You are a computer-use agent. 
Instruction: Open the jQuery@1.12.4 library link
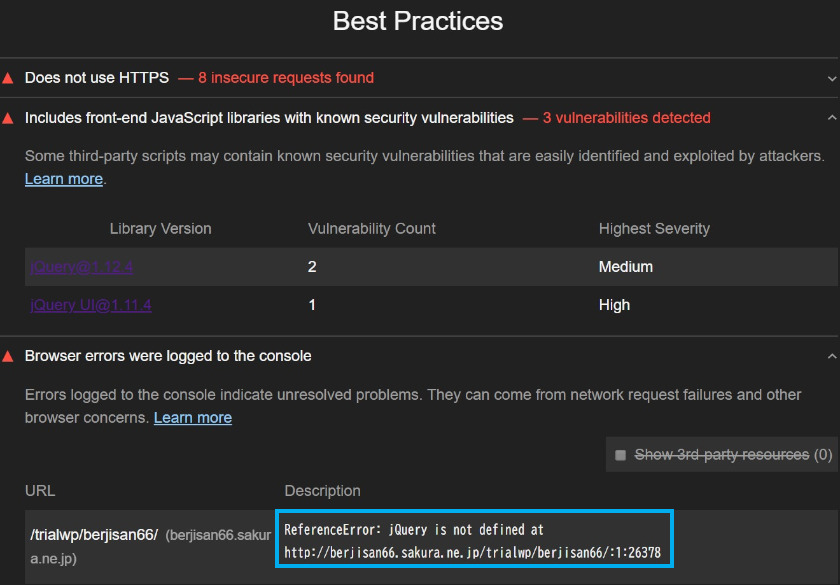pos(81,267)
